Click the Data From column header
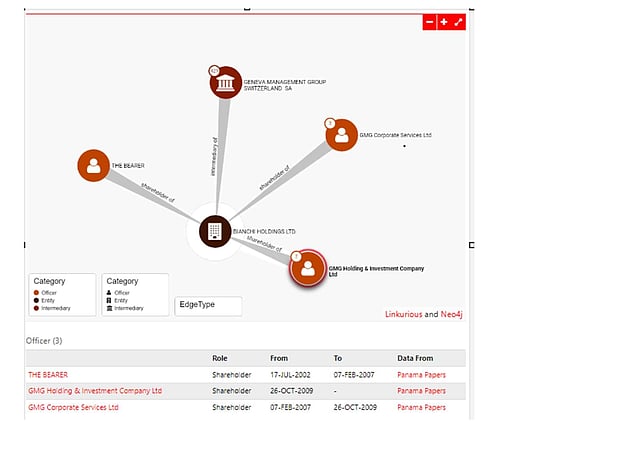The image size is (640, 460). pyautogui.click(x=415, y=358)
